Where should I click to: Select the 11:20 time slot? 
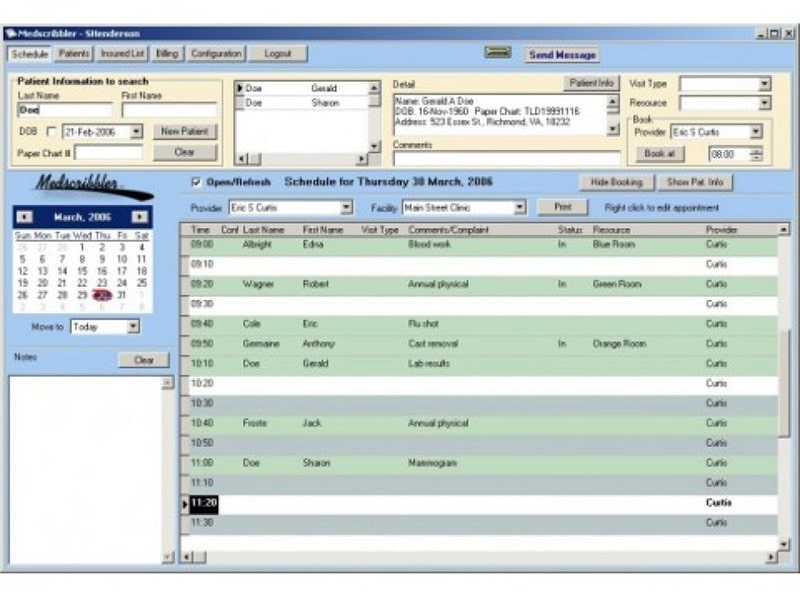(483, 504)
